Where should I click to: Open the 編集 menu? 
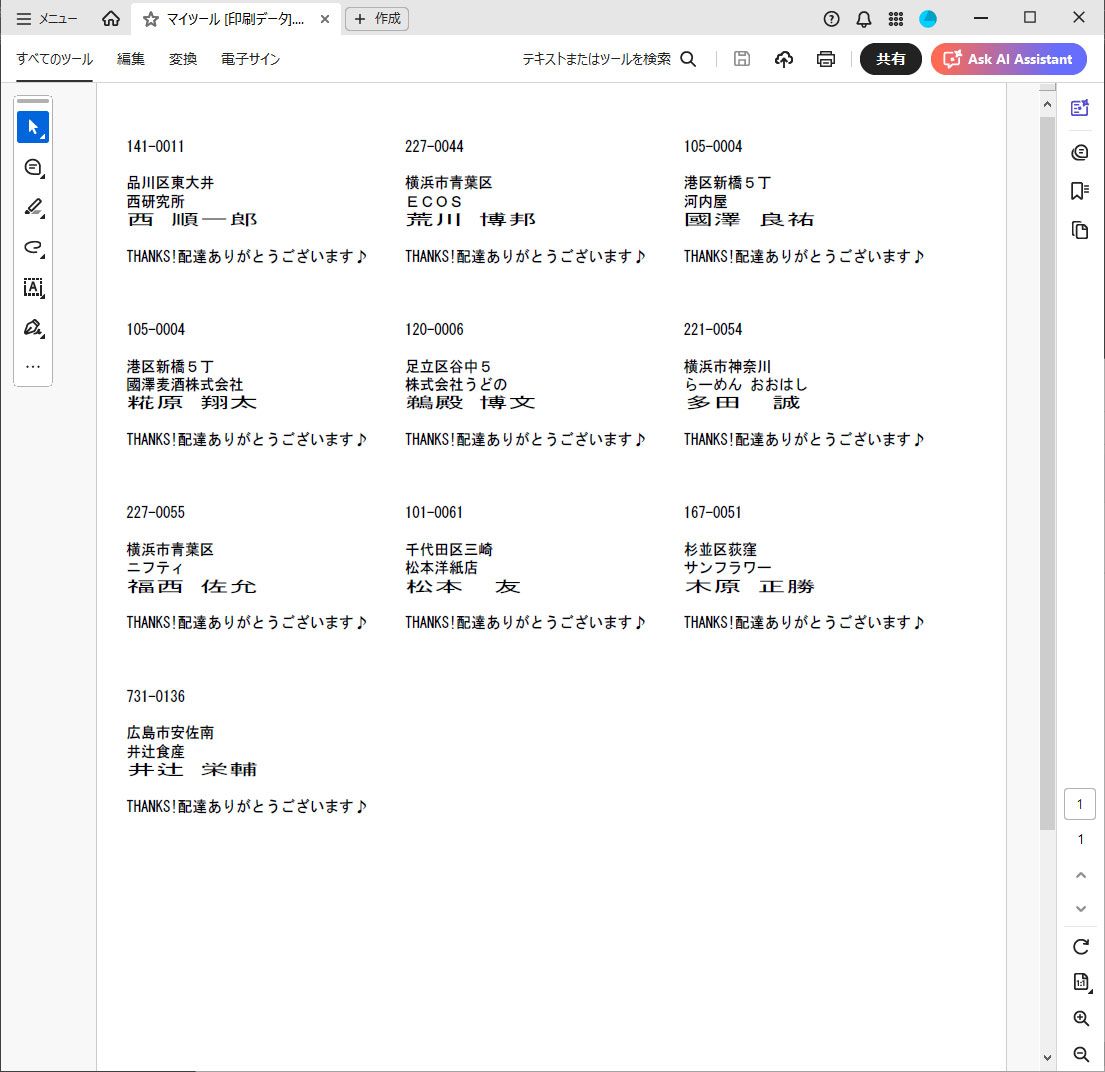pyautogui.click(x=131, y=59)
